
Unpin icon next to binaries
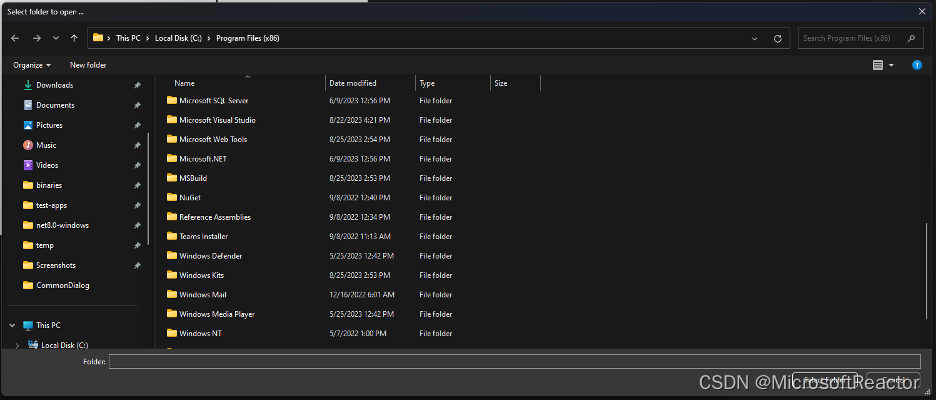[x=137, y=185]
